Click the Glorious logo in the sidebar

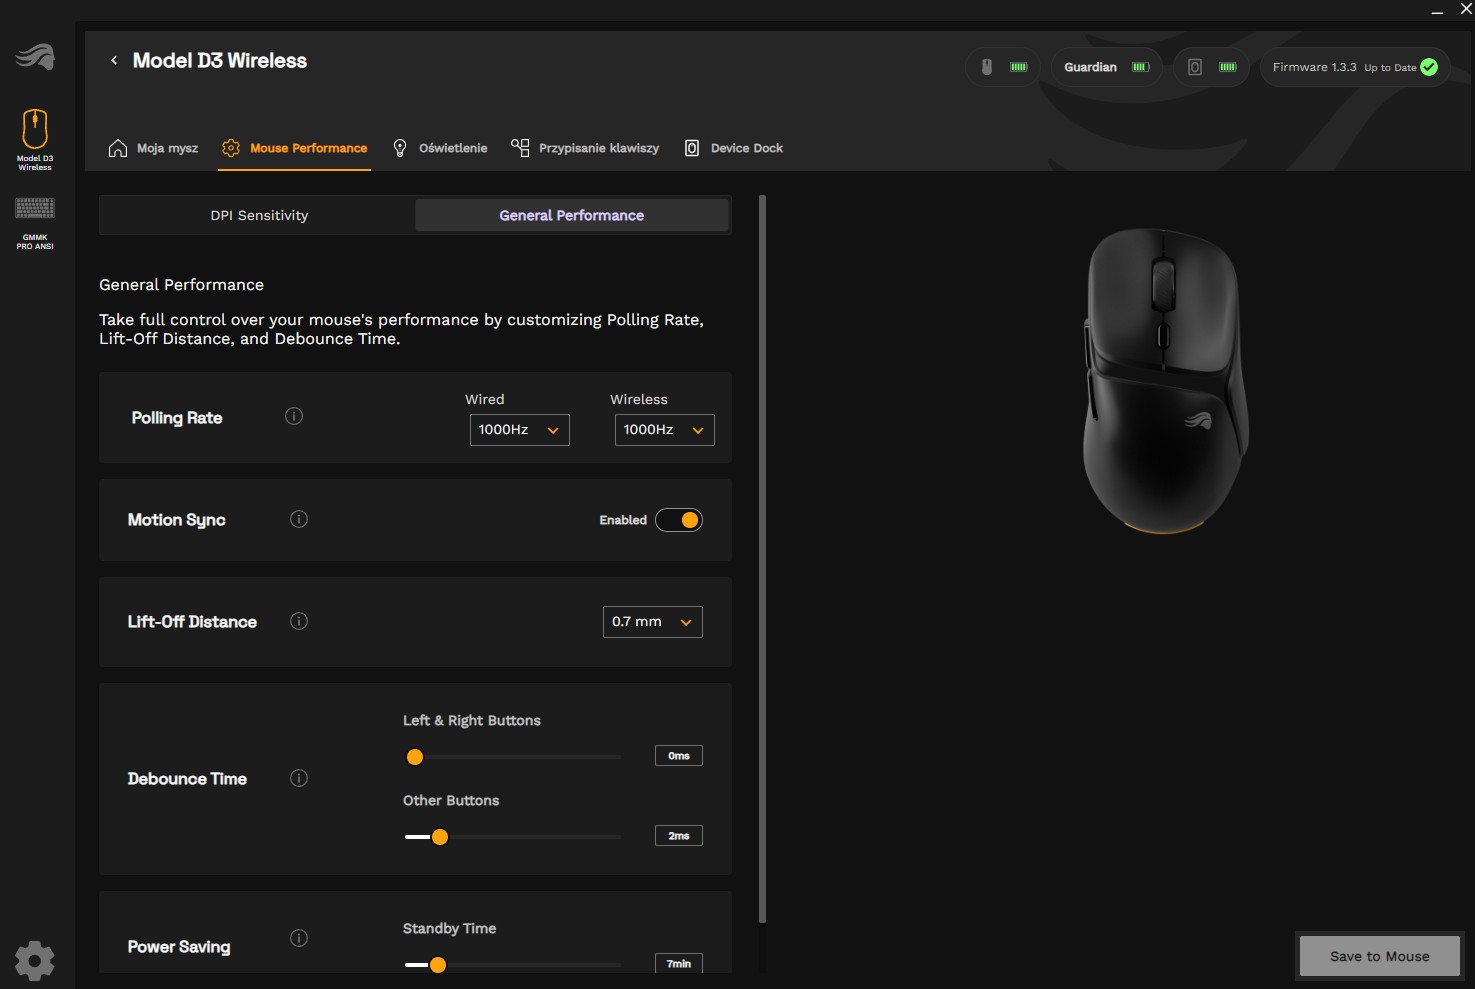coord(35,57)
